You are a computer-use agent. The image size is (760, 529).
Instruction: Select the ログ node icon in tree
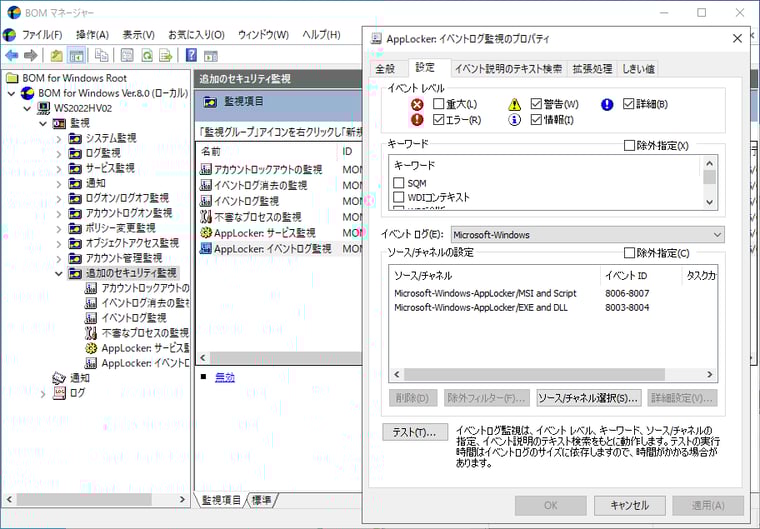click(59, 392)
